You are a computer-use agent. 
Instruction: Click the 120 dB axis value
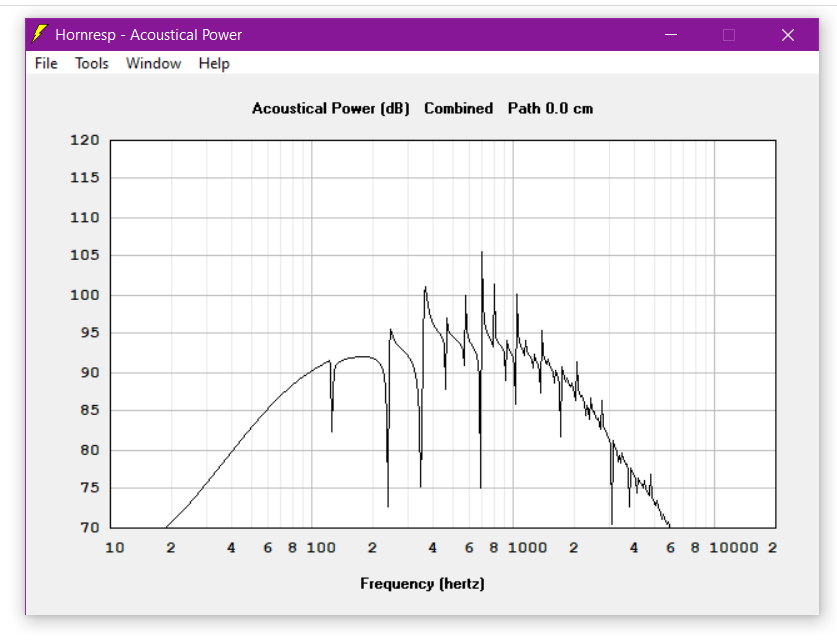pyautogui.click(x=85, y=140)
